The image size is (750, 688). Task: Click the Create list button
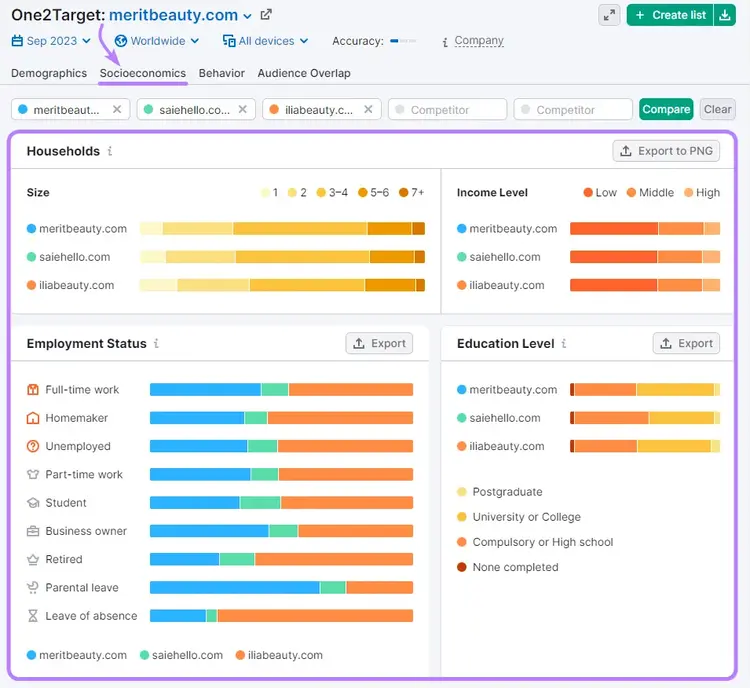coord(670,15)
